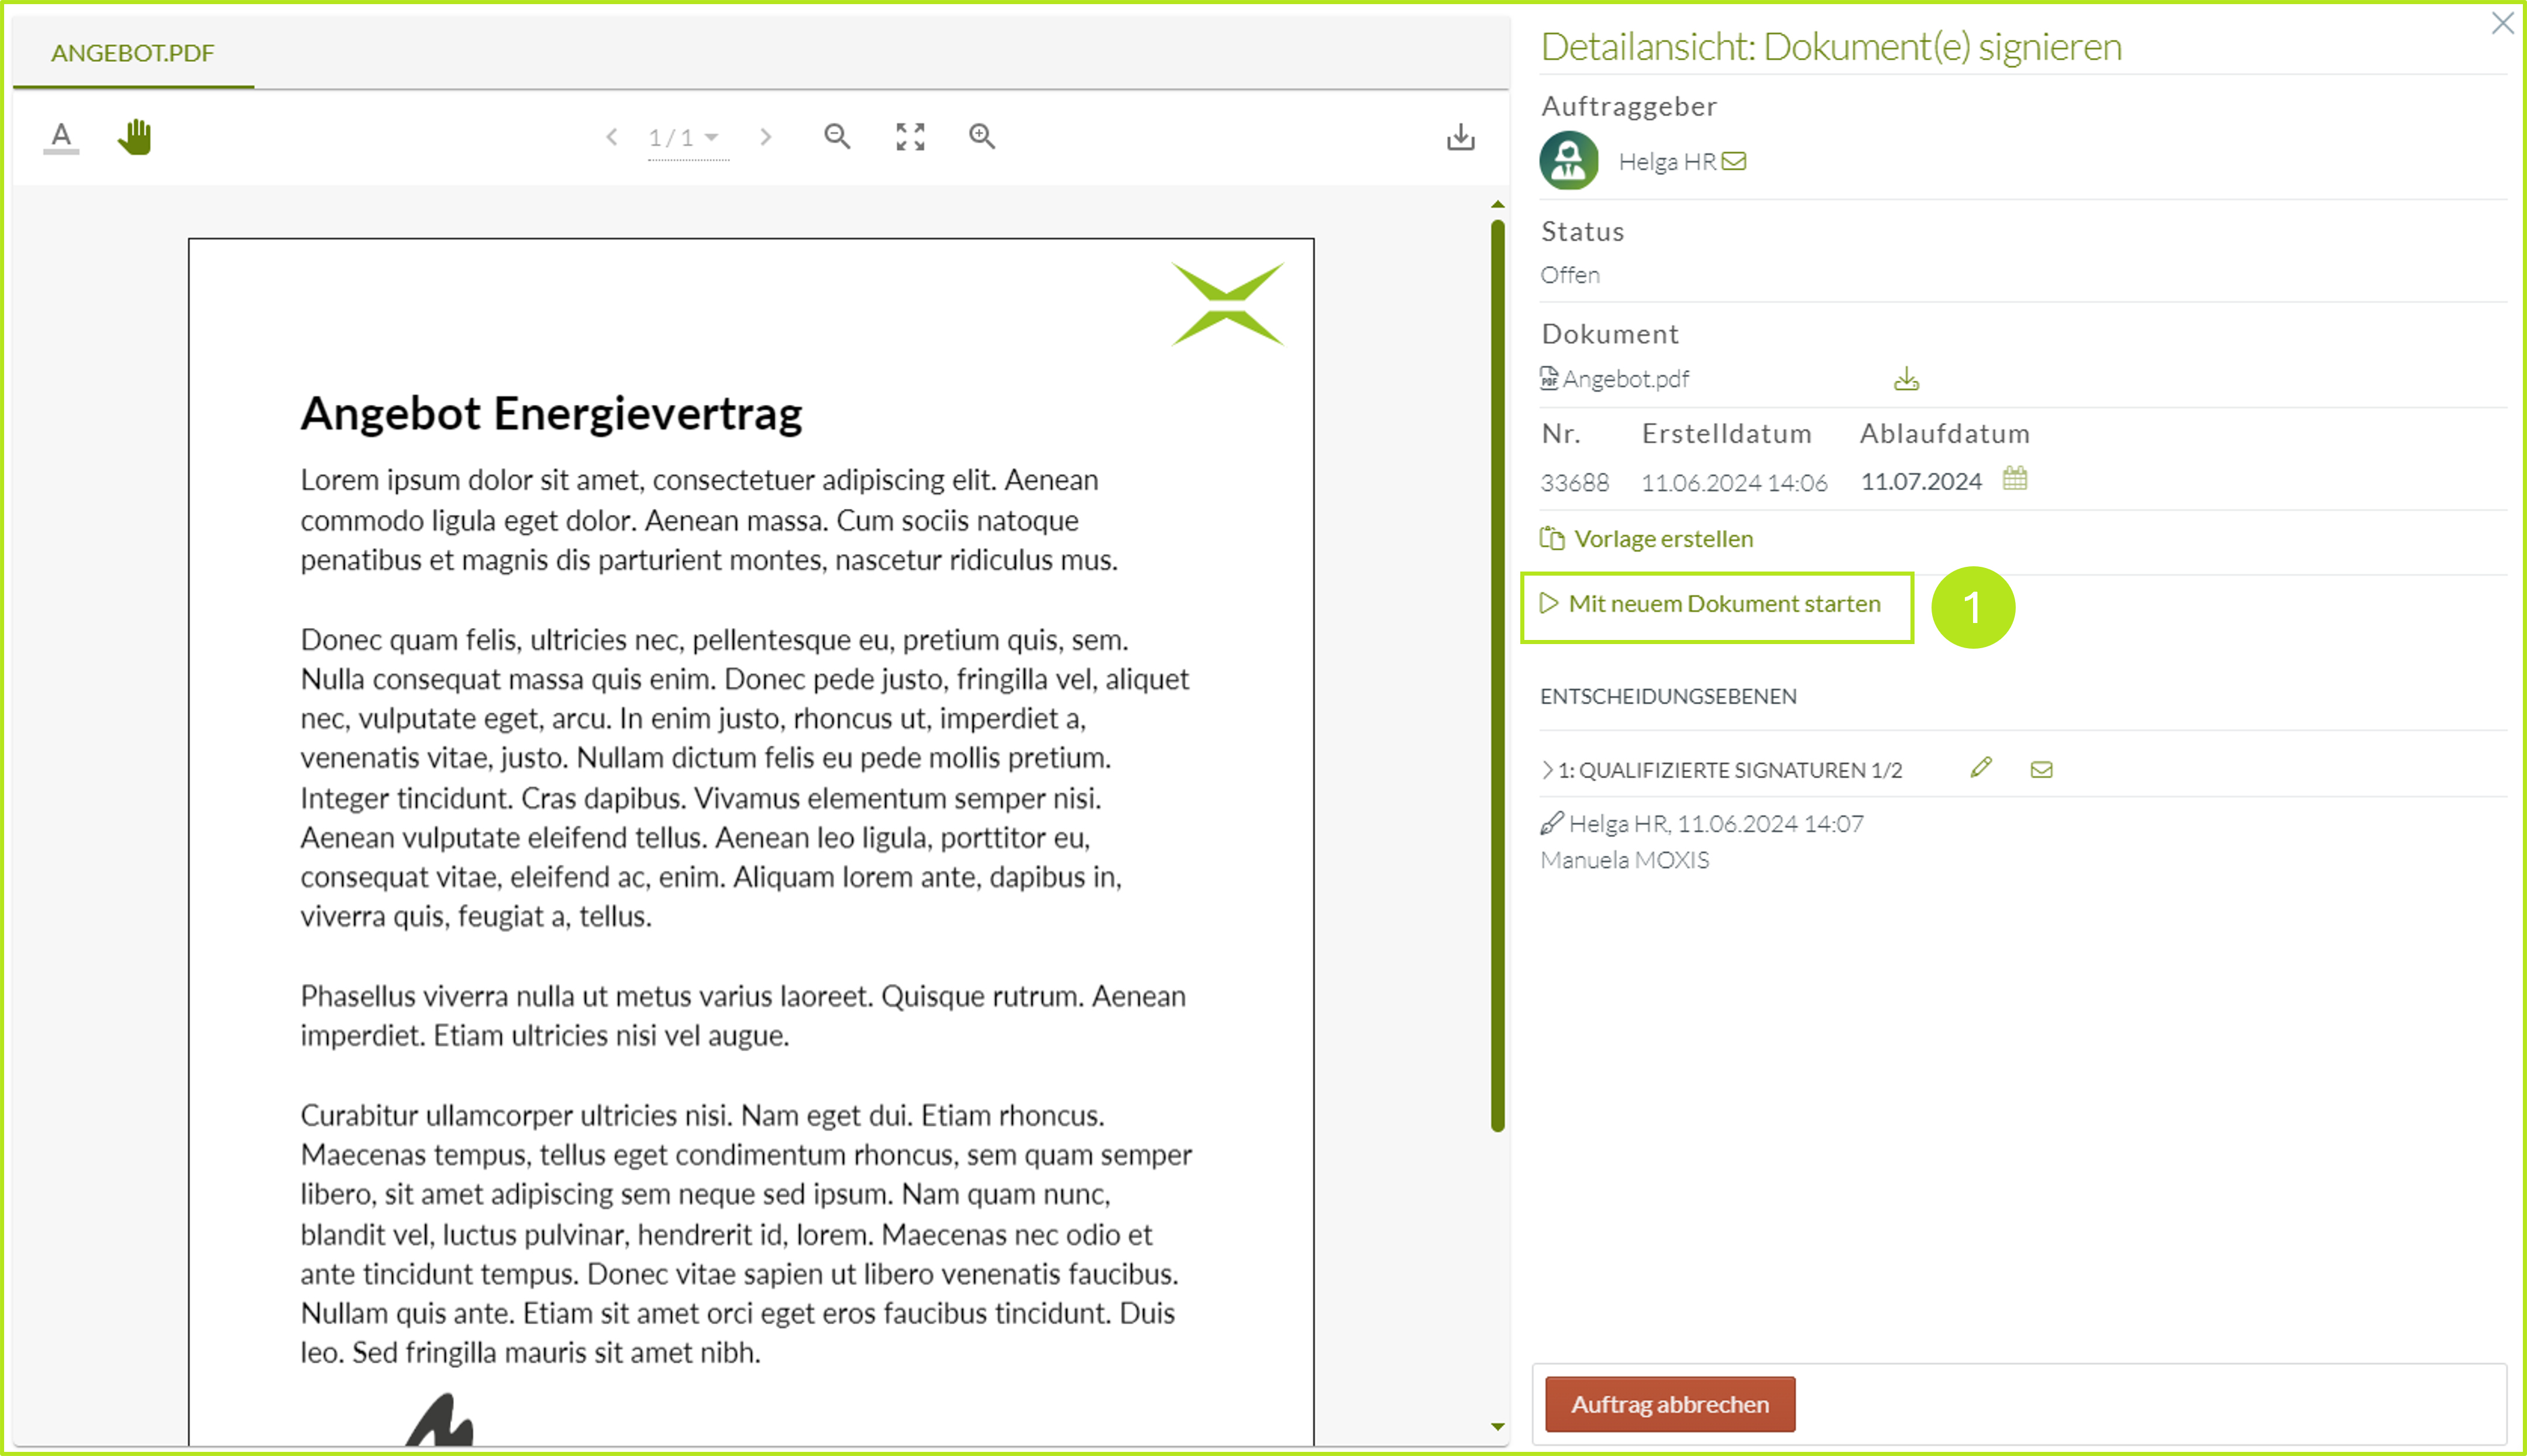Click the document vertical scrollbar
Image resolution: width=2527 pixels, height=1456 pixels.
pos(1497,676)
